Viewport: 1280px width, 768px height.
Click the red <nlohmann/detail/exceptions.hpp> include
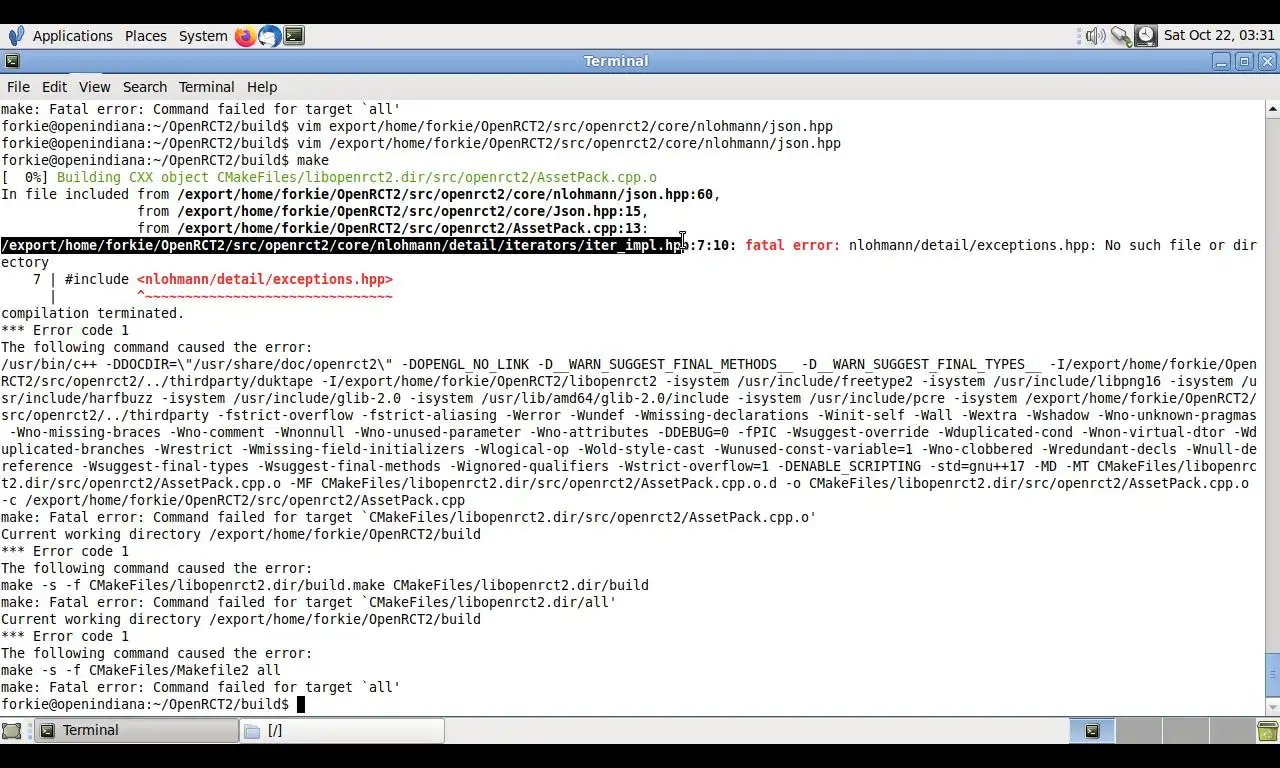(265, 279)
